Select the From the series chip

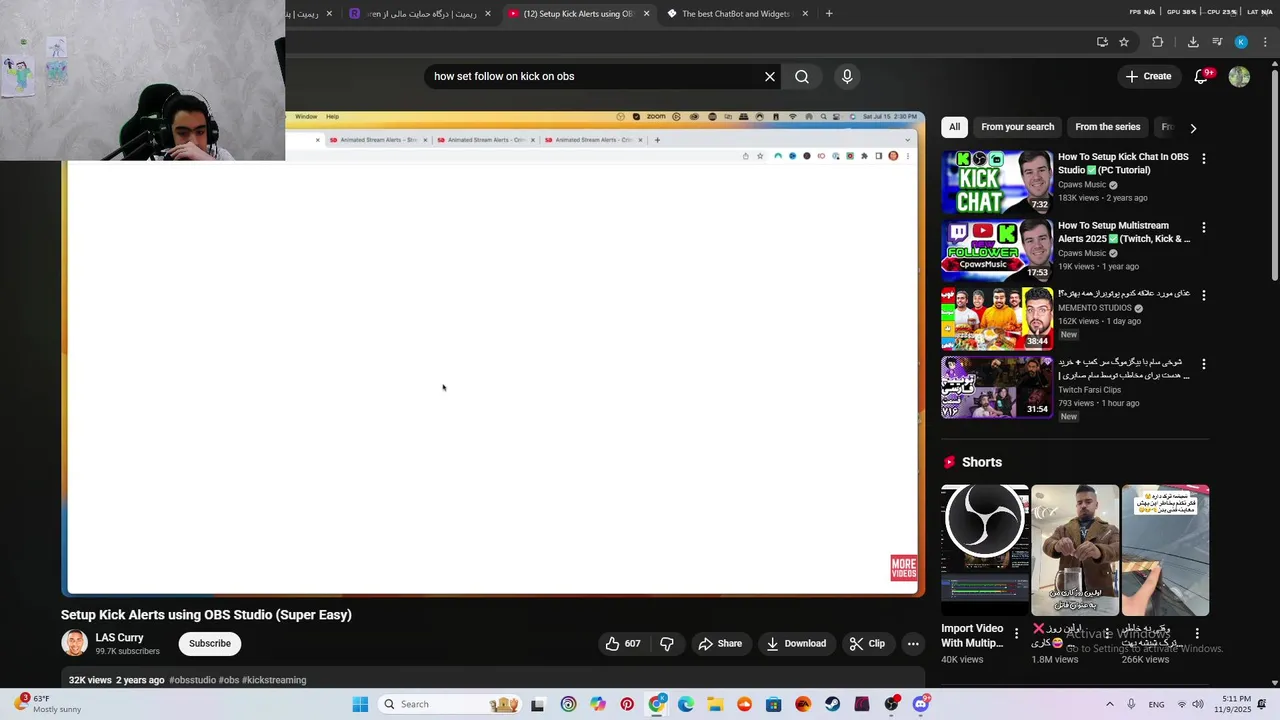[x=1107, y=127]
